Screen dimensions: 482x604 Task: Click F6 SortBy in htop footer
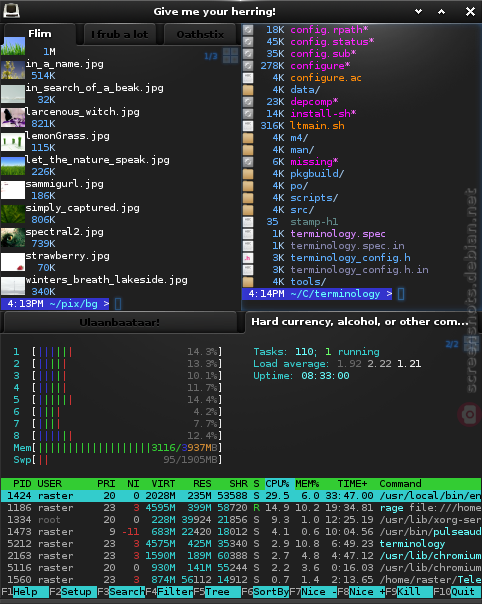coord(265,592)
